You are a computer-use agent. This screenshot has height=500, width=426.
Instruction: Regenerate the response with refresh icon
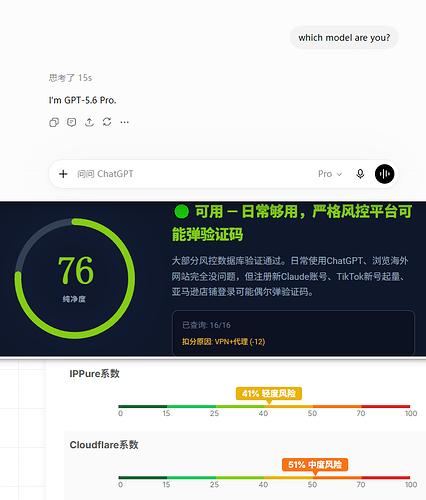[x=107, y=122]
